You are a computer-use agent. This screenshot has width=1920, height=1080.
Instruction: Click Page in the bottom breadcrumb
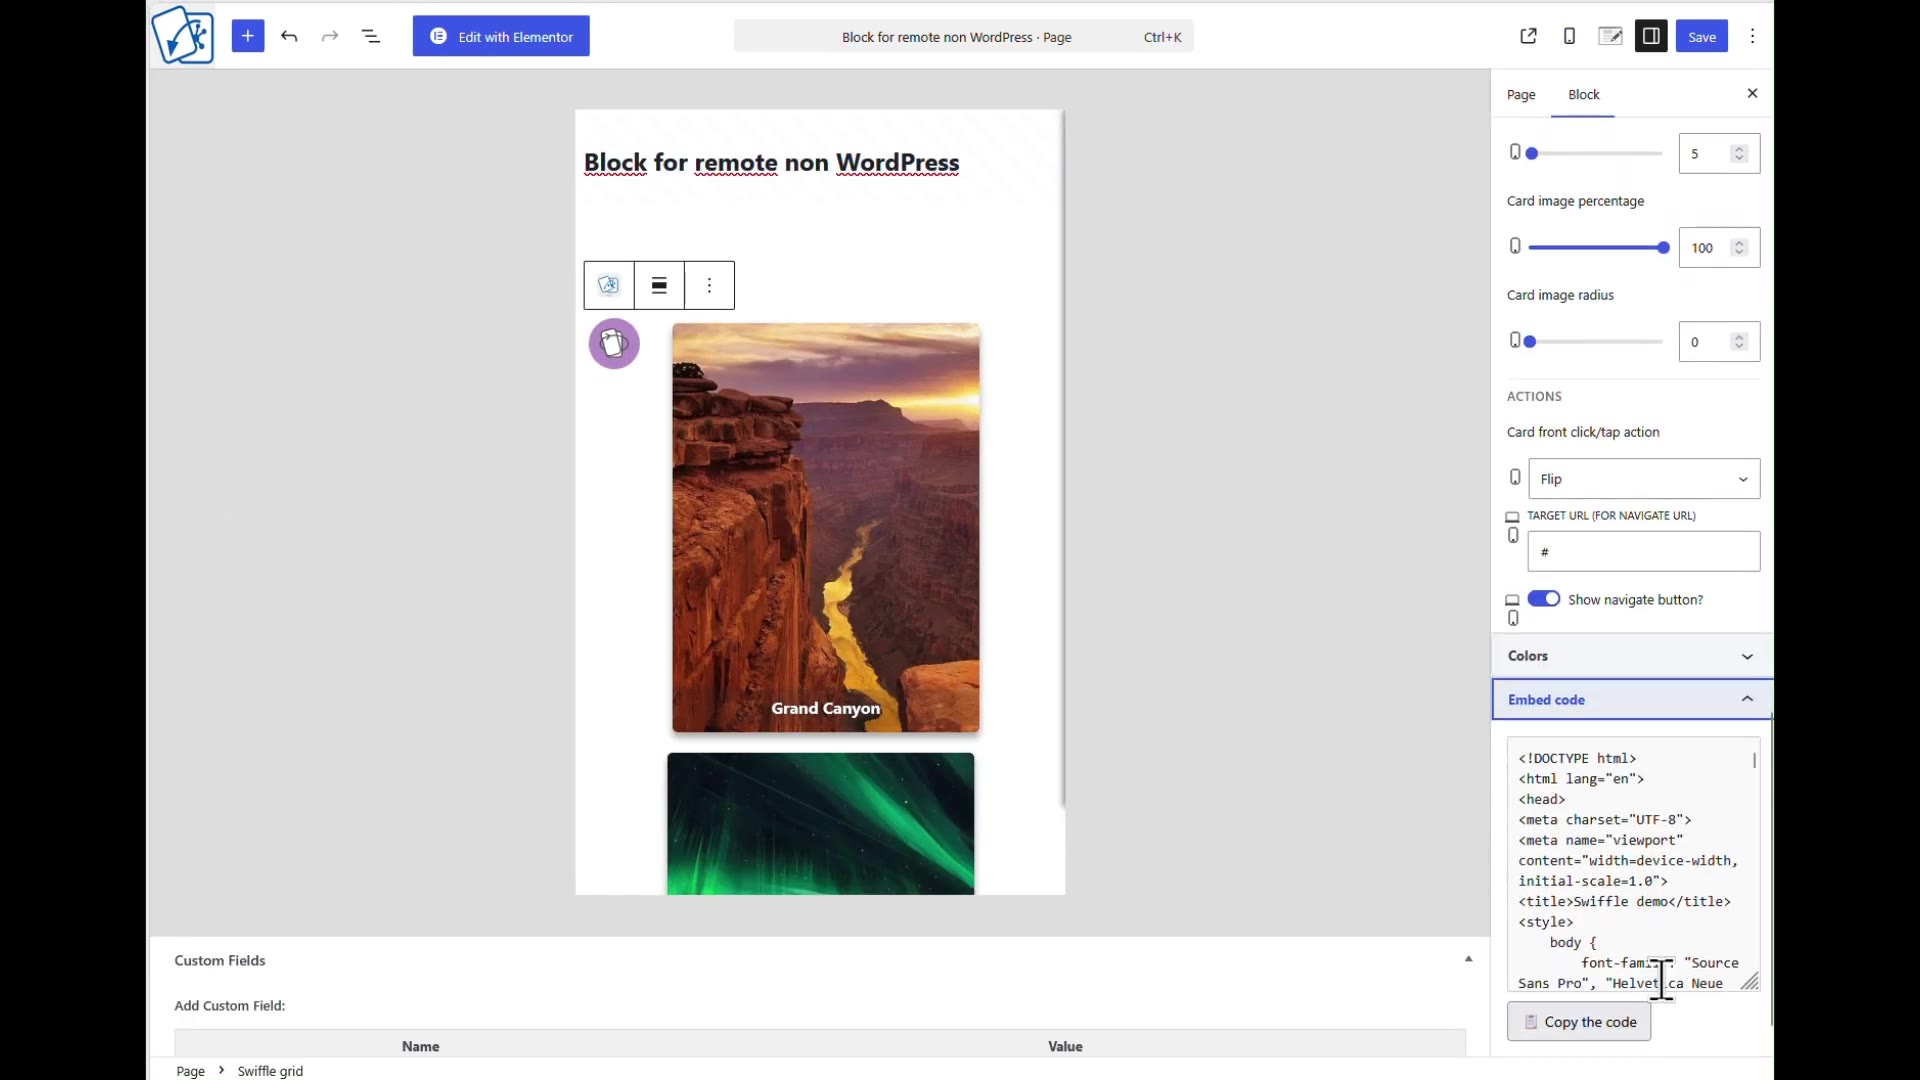coord(190,1071)
